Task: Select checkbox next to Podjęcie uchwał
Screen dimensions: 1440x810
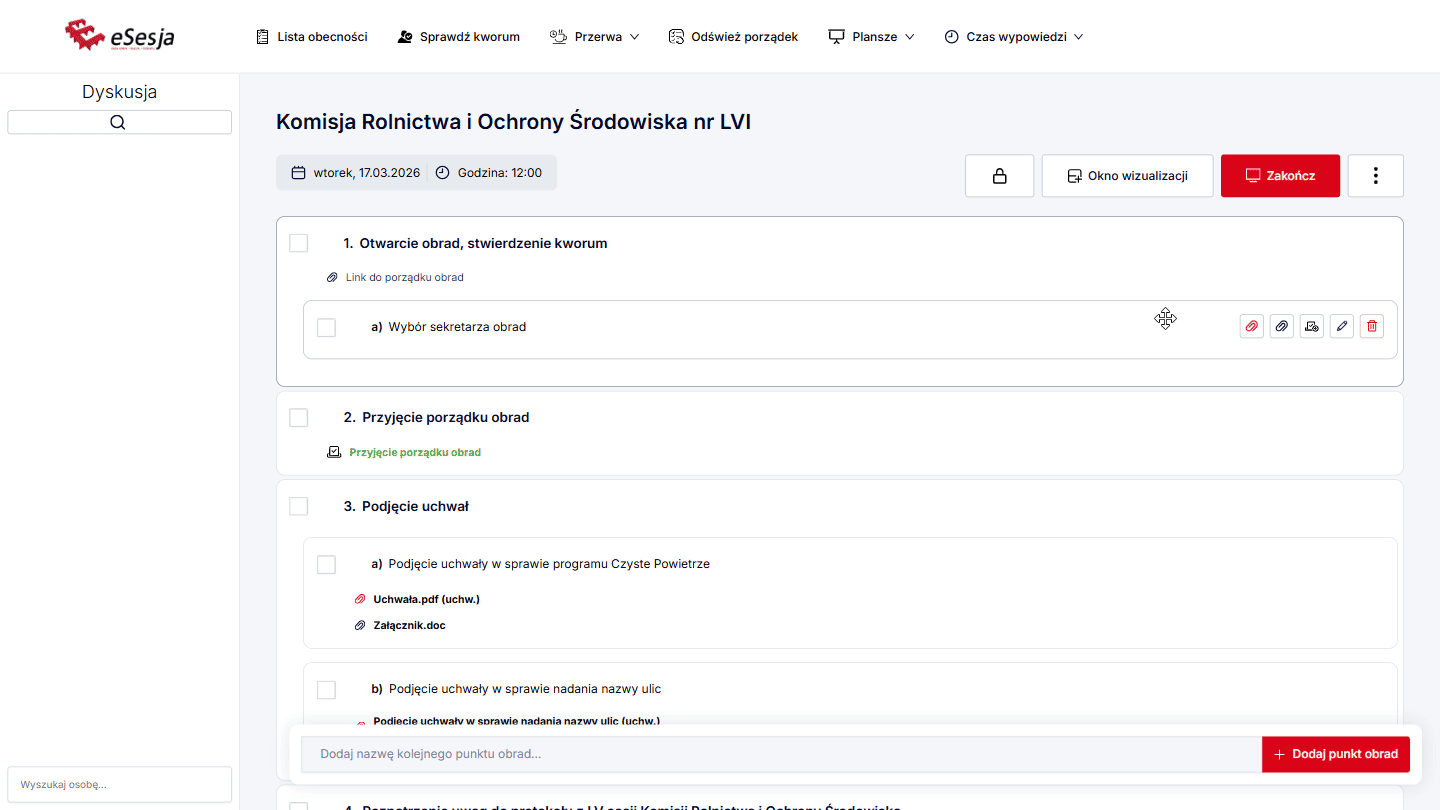Action: click(x=298, y=506)
